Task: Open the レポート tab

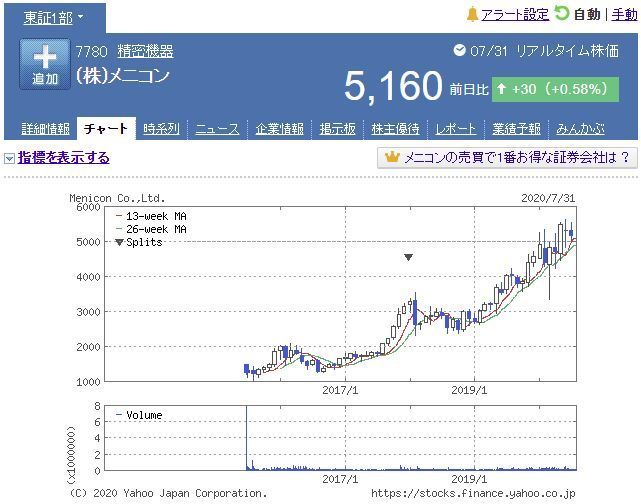Action: point(456,129)
